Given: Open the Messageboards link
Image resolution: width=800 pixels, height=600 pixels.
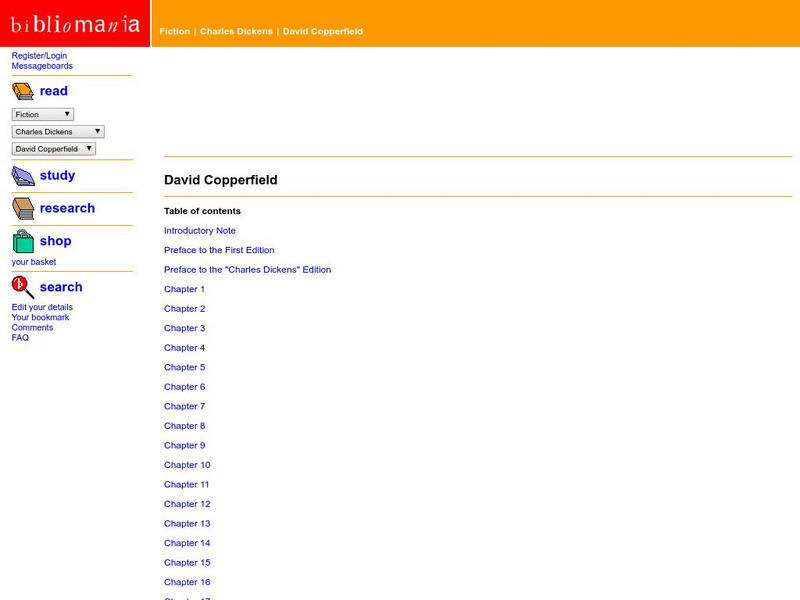Looking at the screenshot, I should coord(42,66).
